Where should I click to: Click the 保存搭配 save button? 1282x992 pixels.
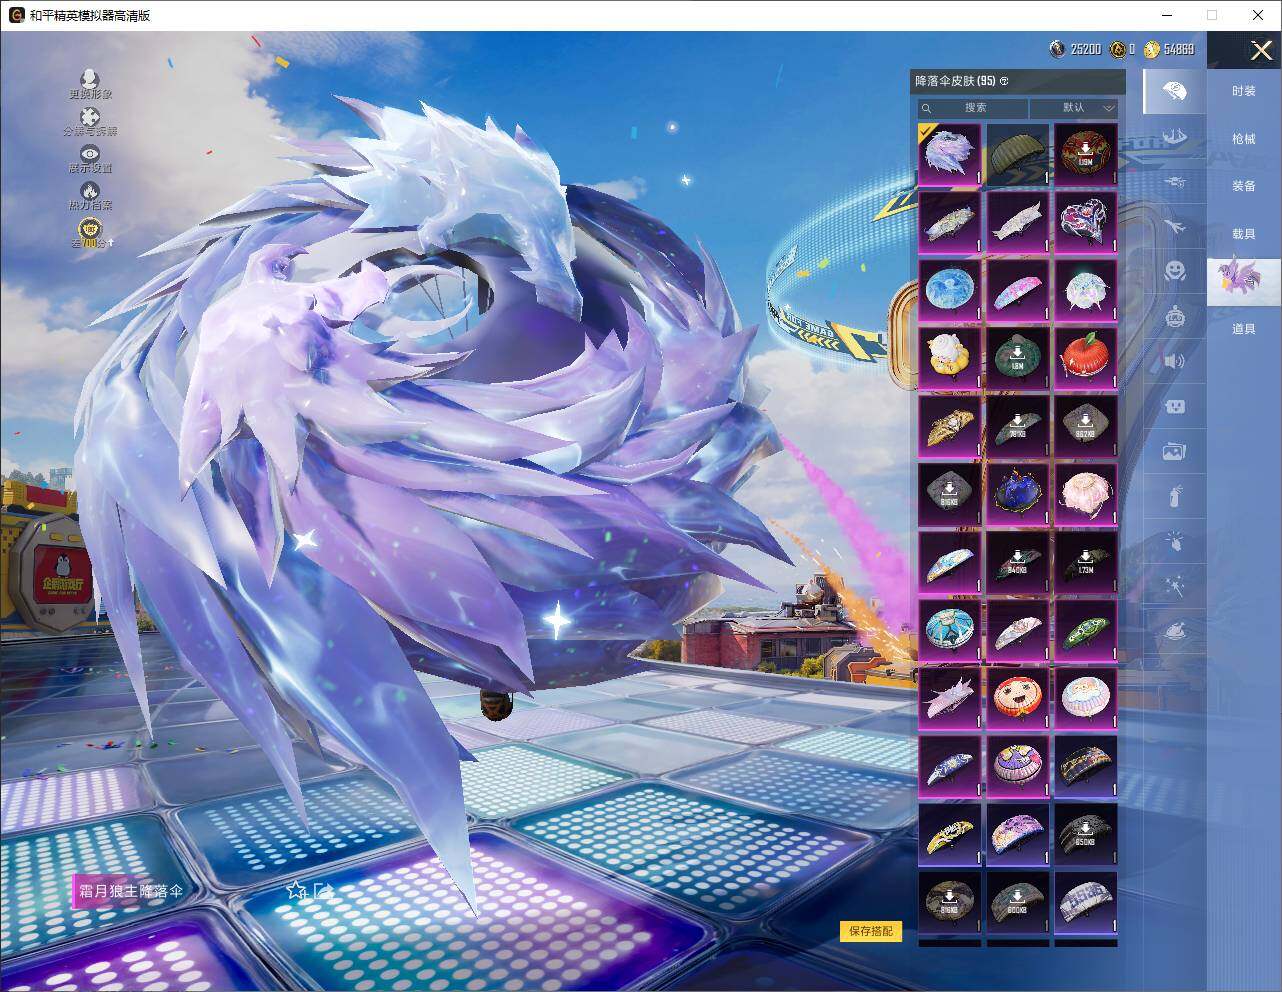[x=870, y=931]
